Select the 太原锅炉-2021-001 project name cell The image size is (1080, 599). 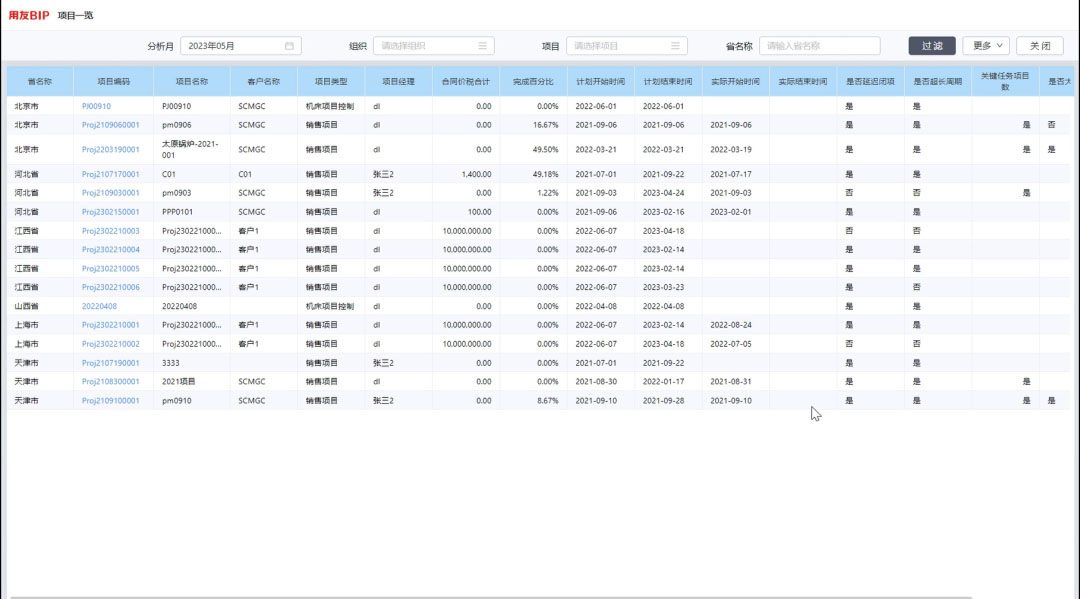point(191,149)
